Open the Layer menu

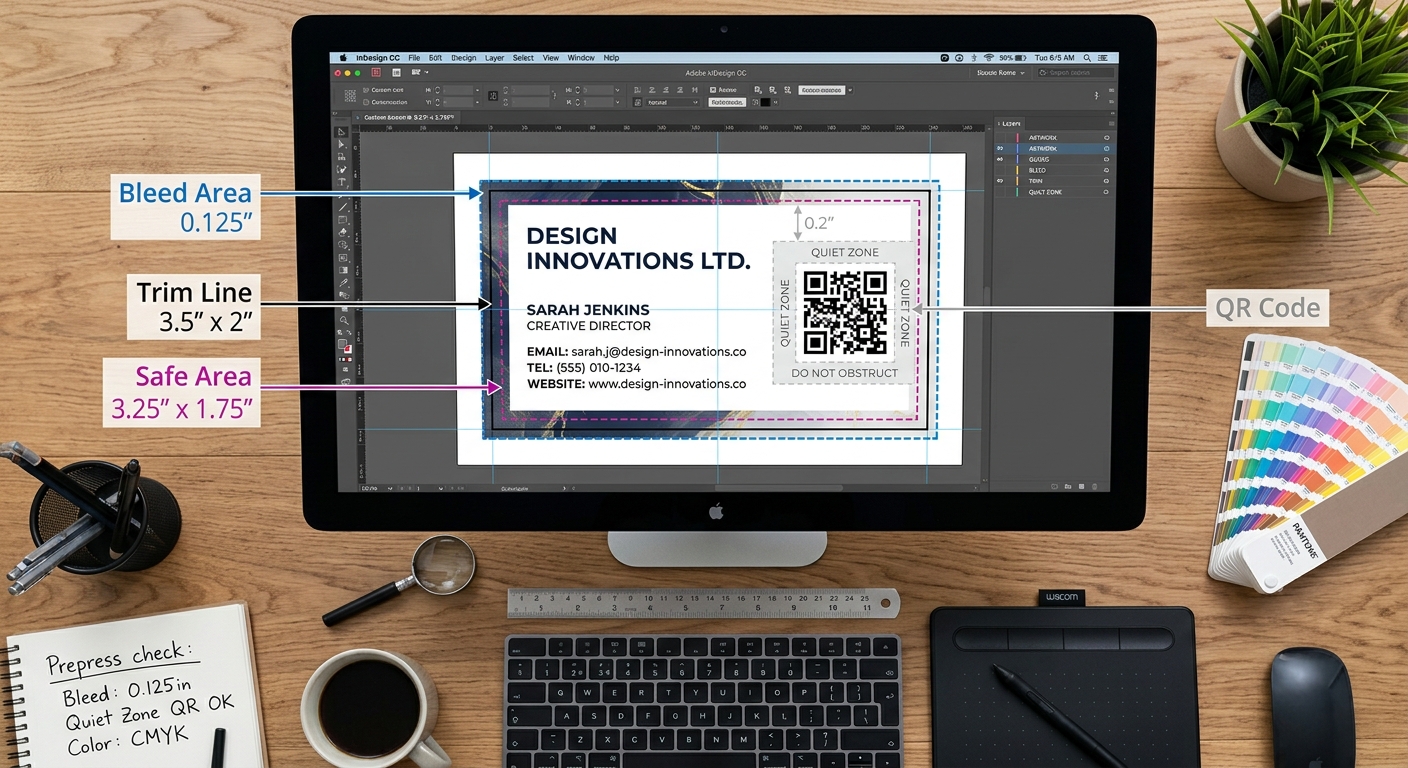(494, 58)
